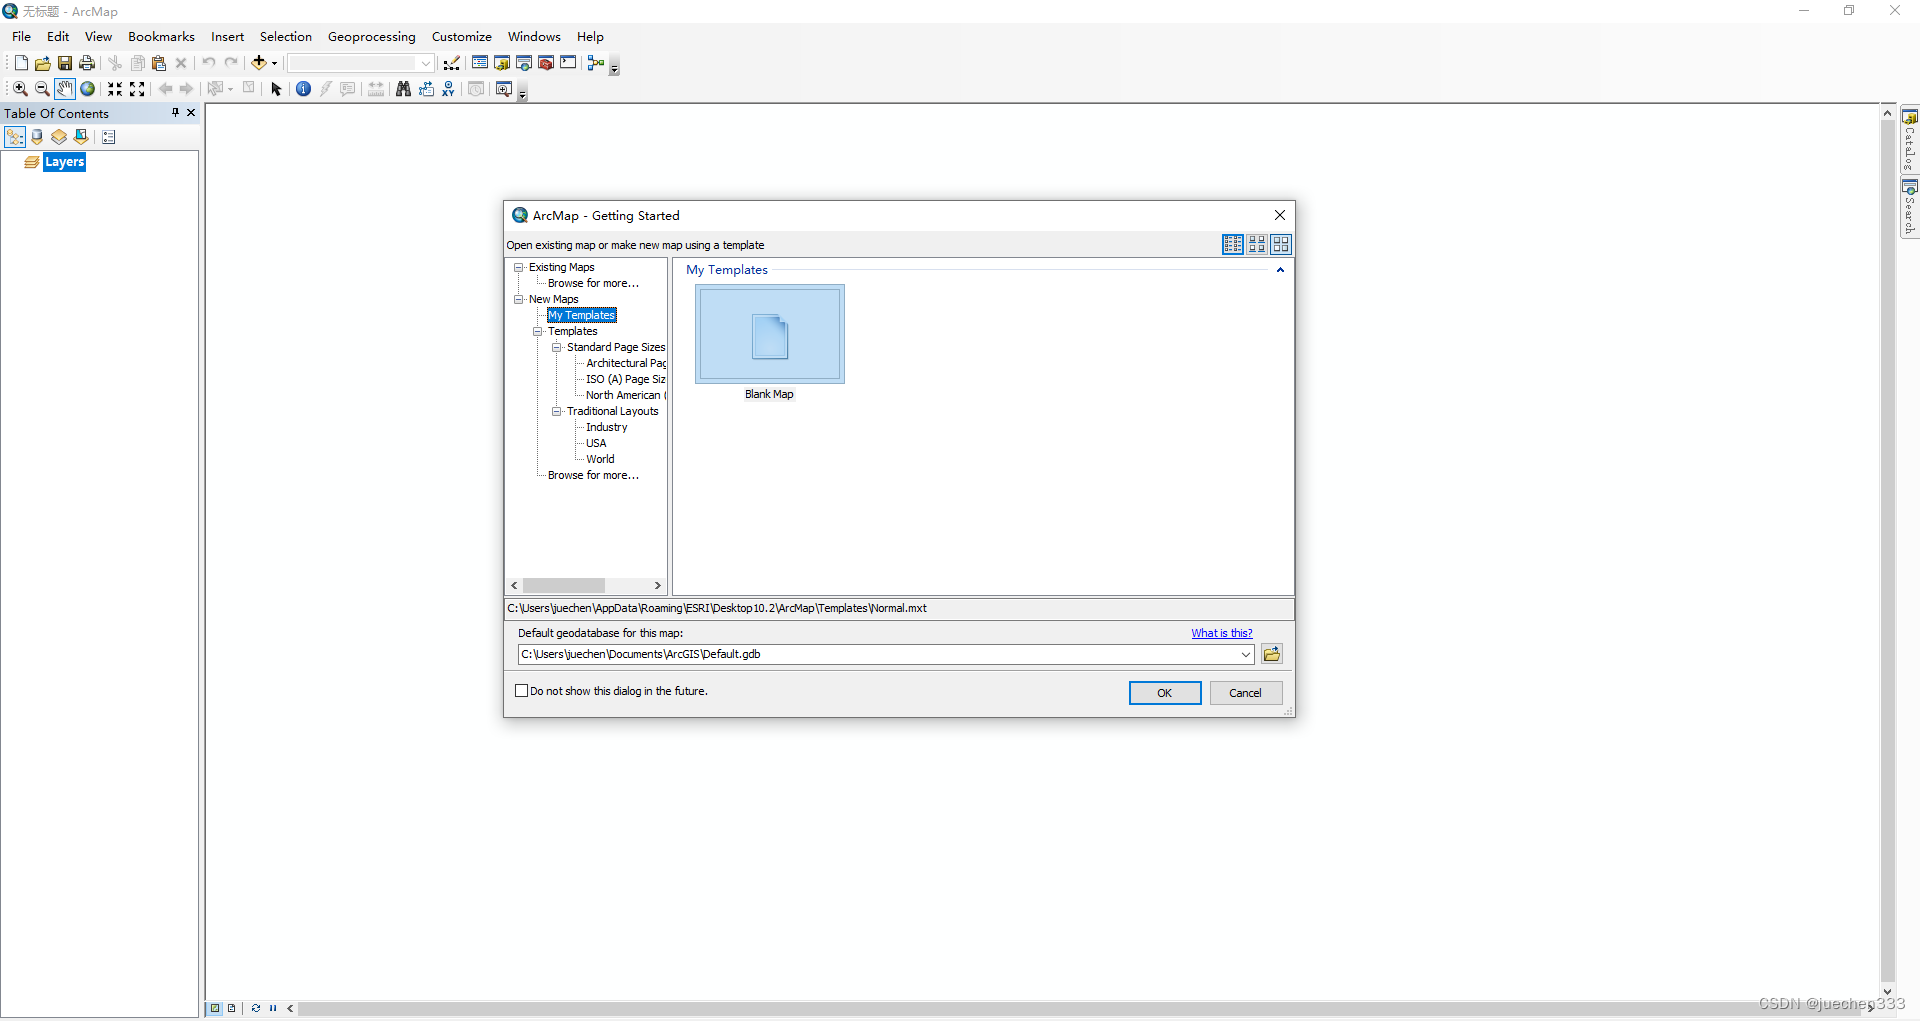Paste from the clipboard icon

pyautogui.click(x=159, y=63)
